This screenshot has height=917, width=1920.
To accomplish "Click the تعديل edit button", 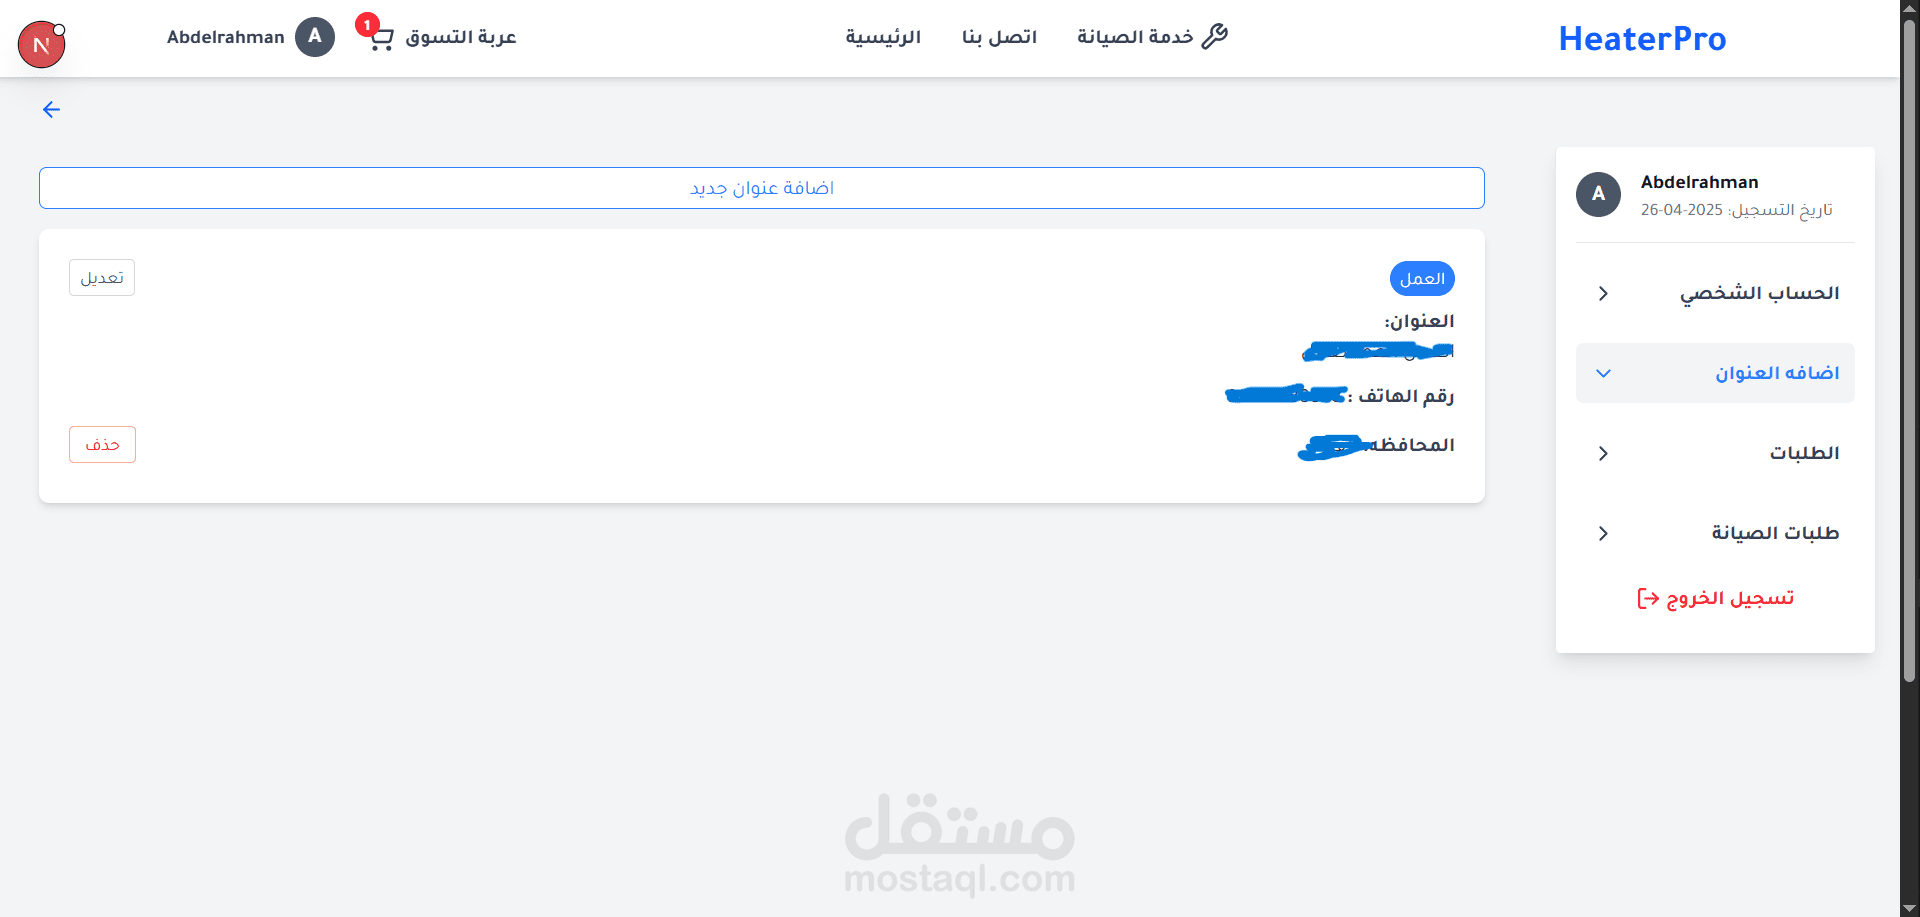I will click(102, 277).
